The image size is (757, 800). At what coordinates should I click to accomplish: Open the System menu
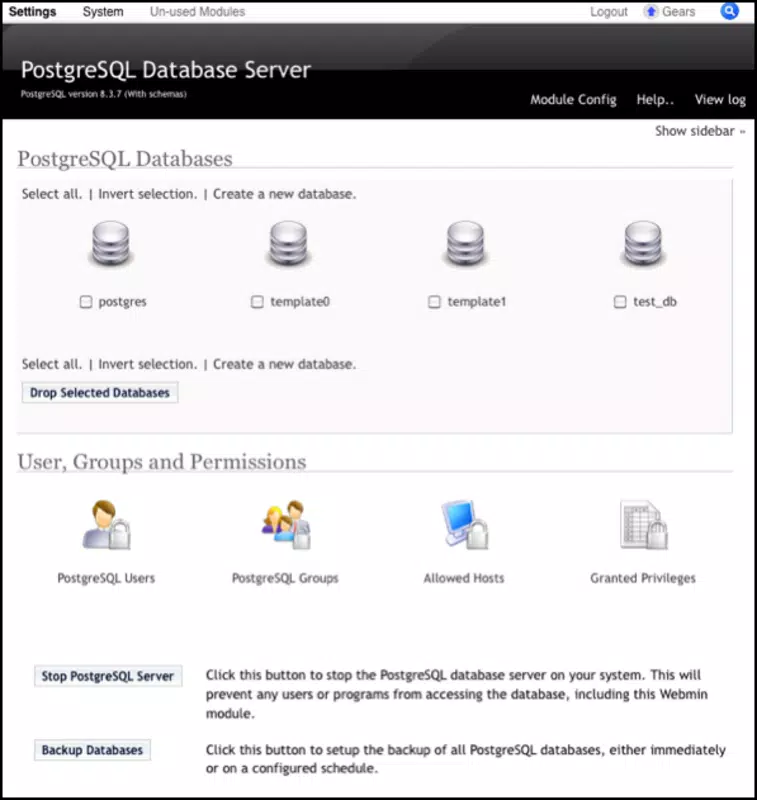pyautogui.click(x=103, y=11)
